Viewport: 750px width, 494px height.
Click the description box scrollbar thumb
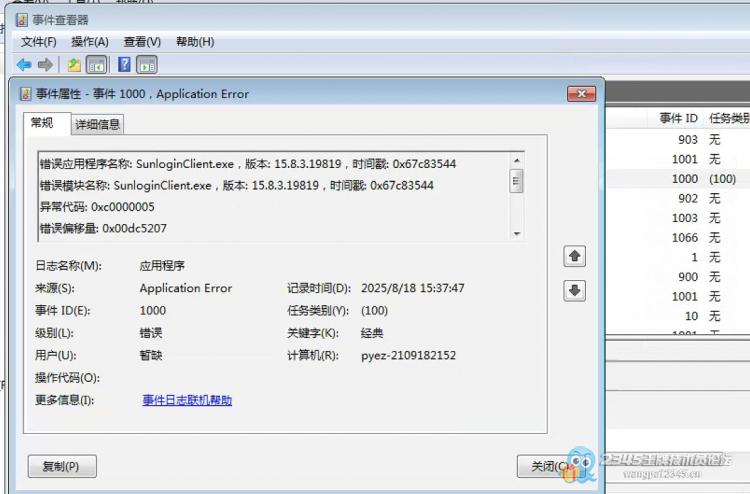click(x=517, y=181)
